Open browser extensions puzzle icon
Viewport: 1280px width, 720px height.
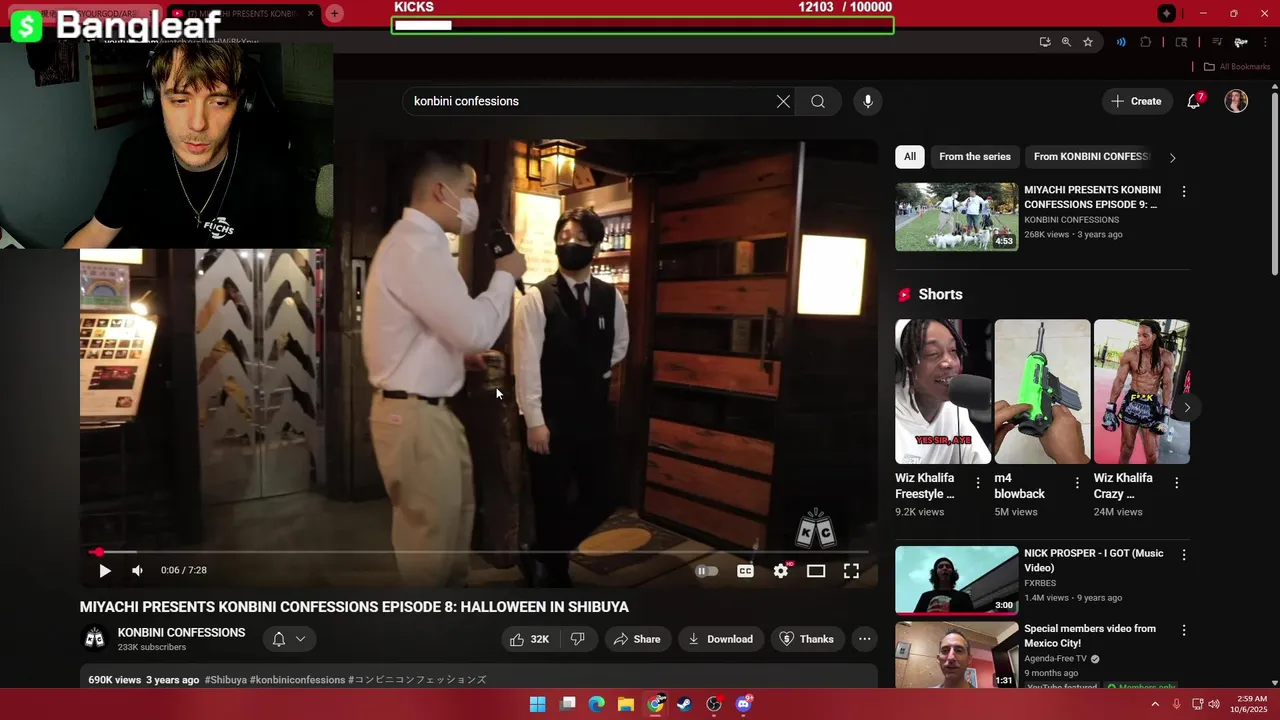tap(1146, 42)
